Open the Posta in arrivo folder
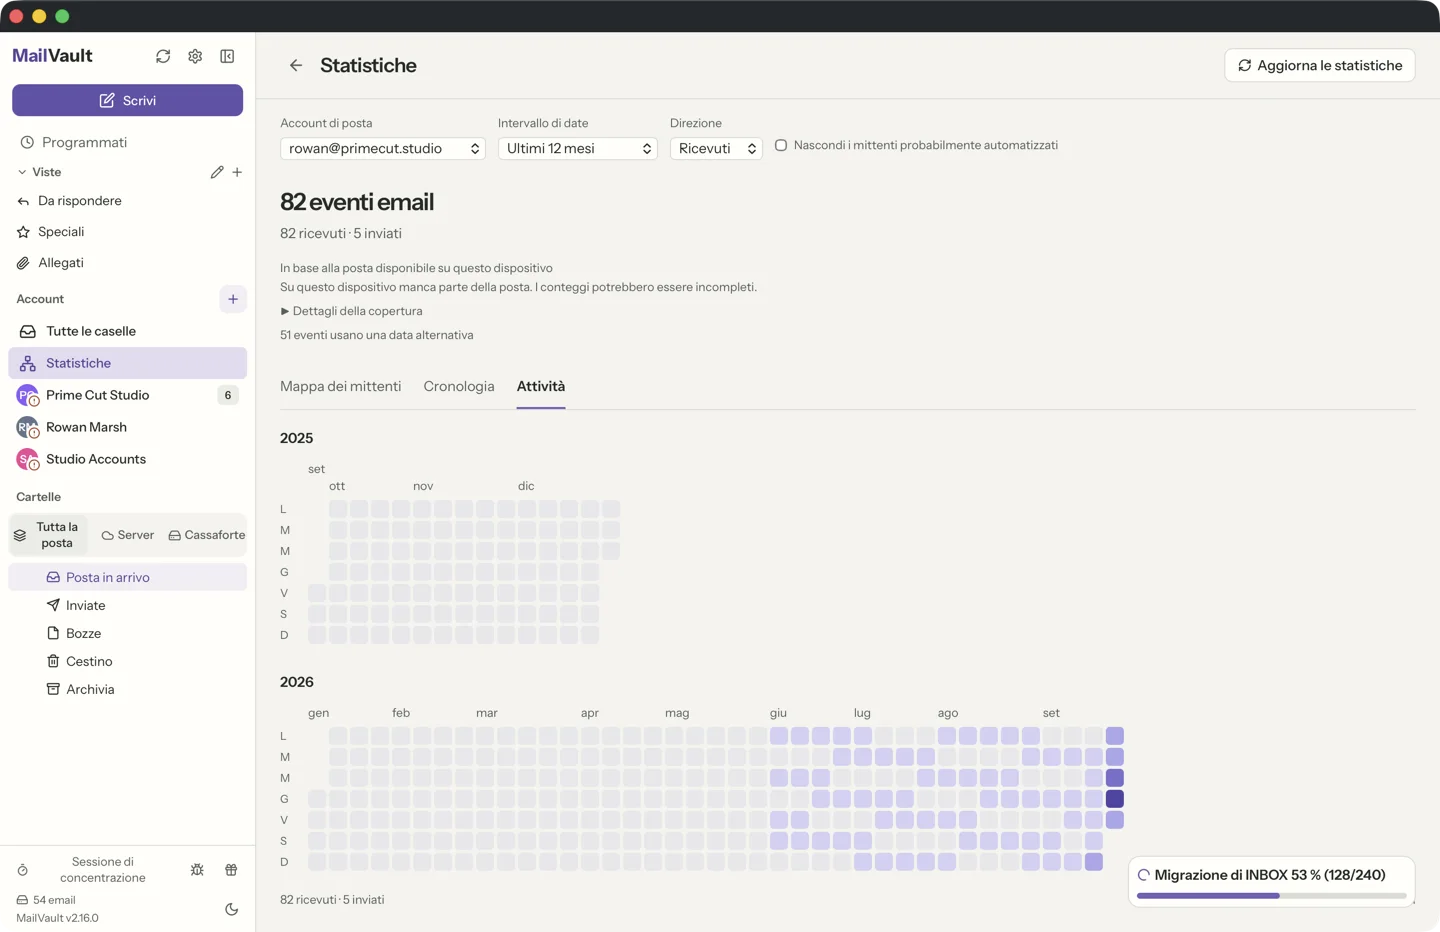 click(x=127, y=577)
